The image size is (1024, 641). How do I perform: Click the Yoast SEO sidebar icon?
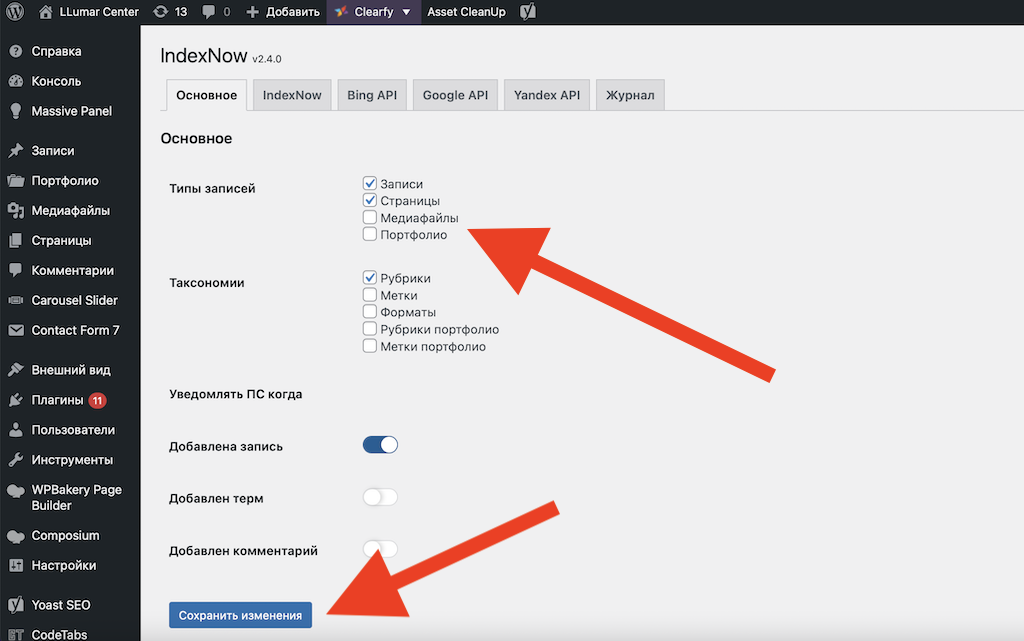tap(16, 605)
